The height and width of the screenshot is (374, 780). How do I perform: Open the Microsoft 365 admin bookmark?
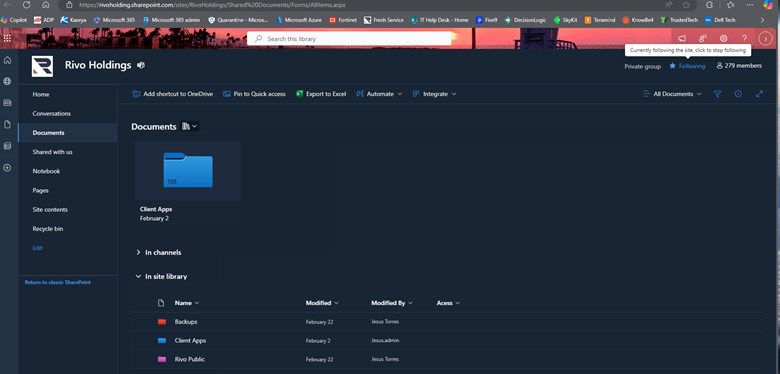171,20
